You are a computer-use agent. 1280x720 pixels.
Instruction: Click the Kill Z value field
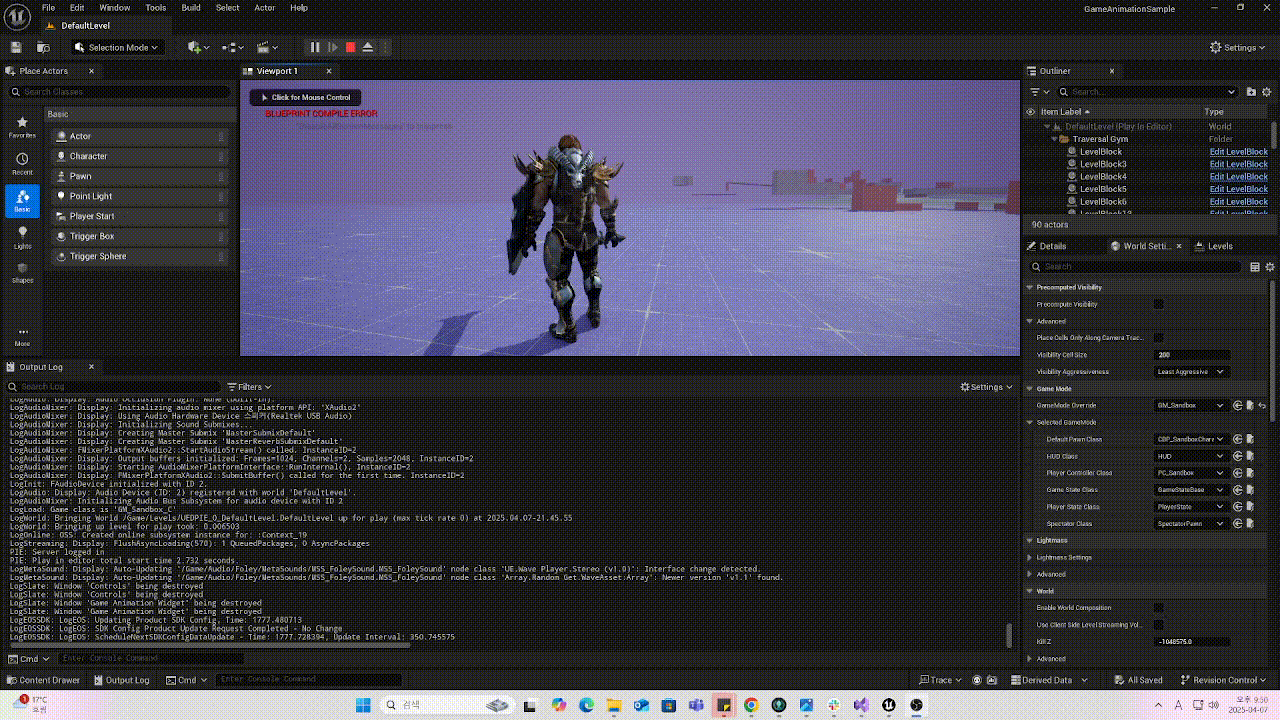point(1192,641)
